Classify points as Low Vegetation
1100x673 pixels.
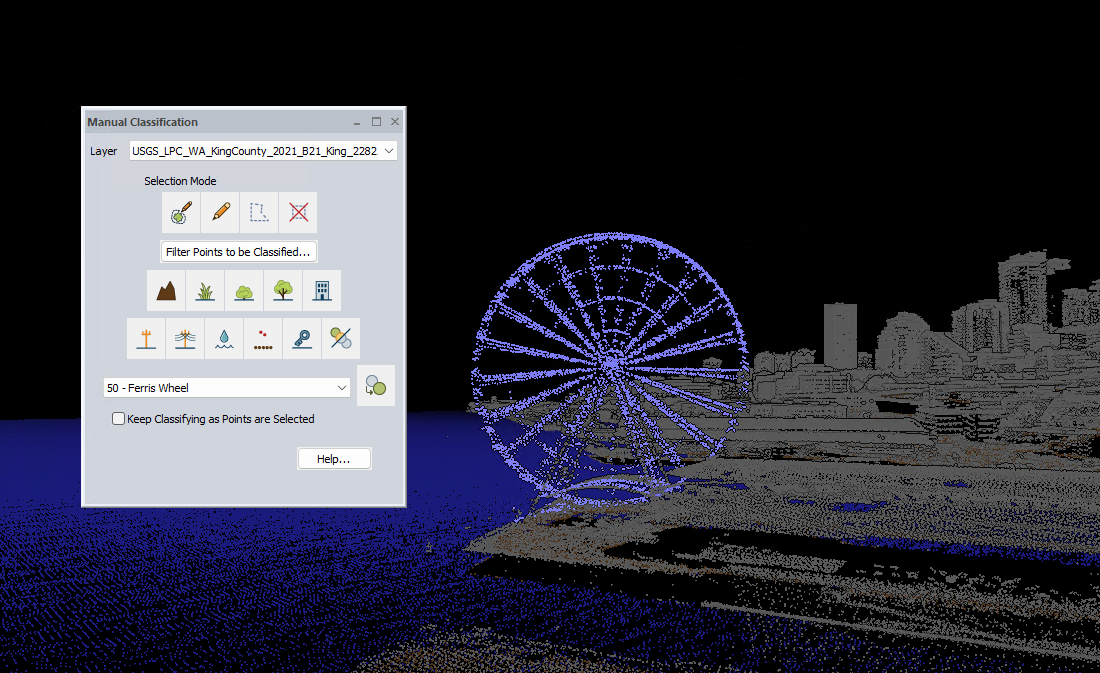[205, 290]
